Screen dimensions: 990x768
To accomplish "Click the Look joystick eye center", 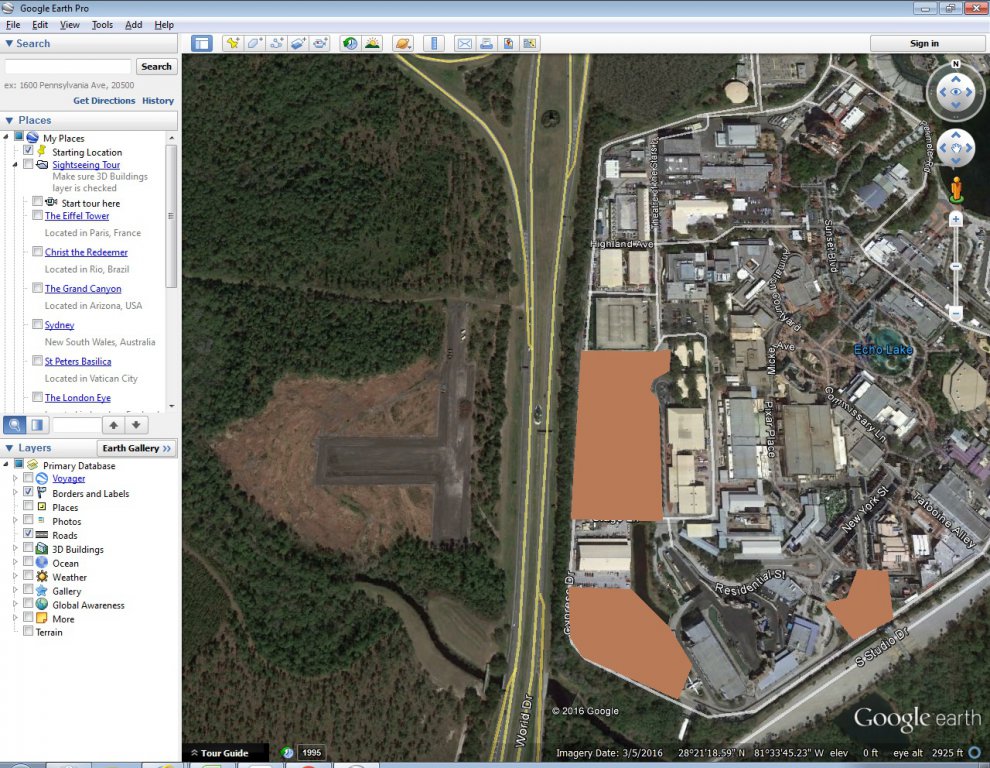I will coord(956,92).
